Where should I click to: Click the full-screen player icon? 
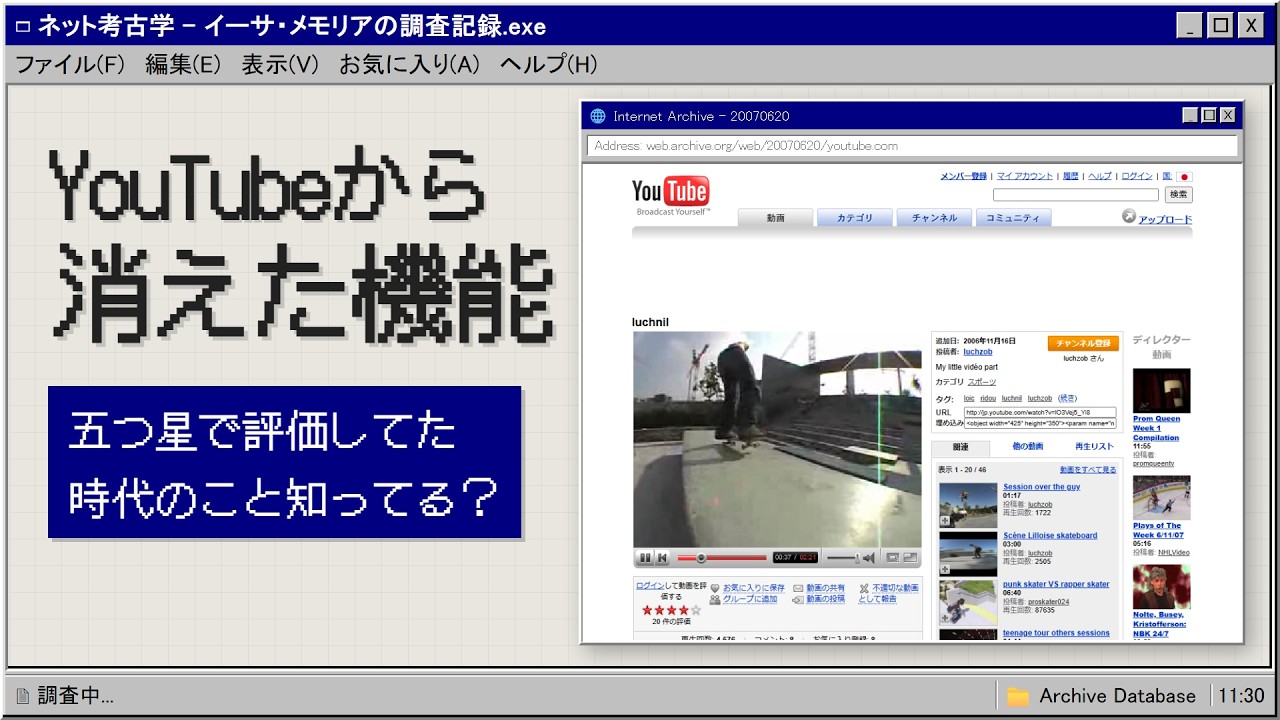pyautogui.click(x=910, y=558)
